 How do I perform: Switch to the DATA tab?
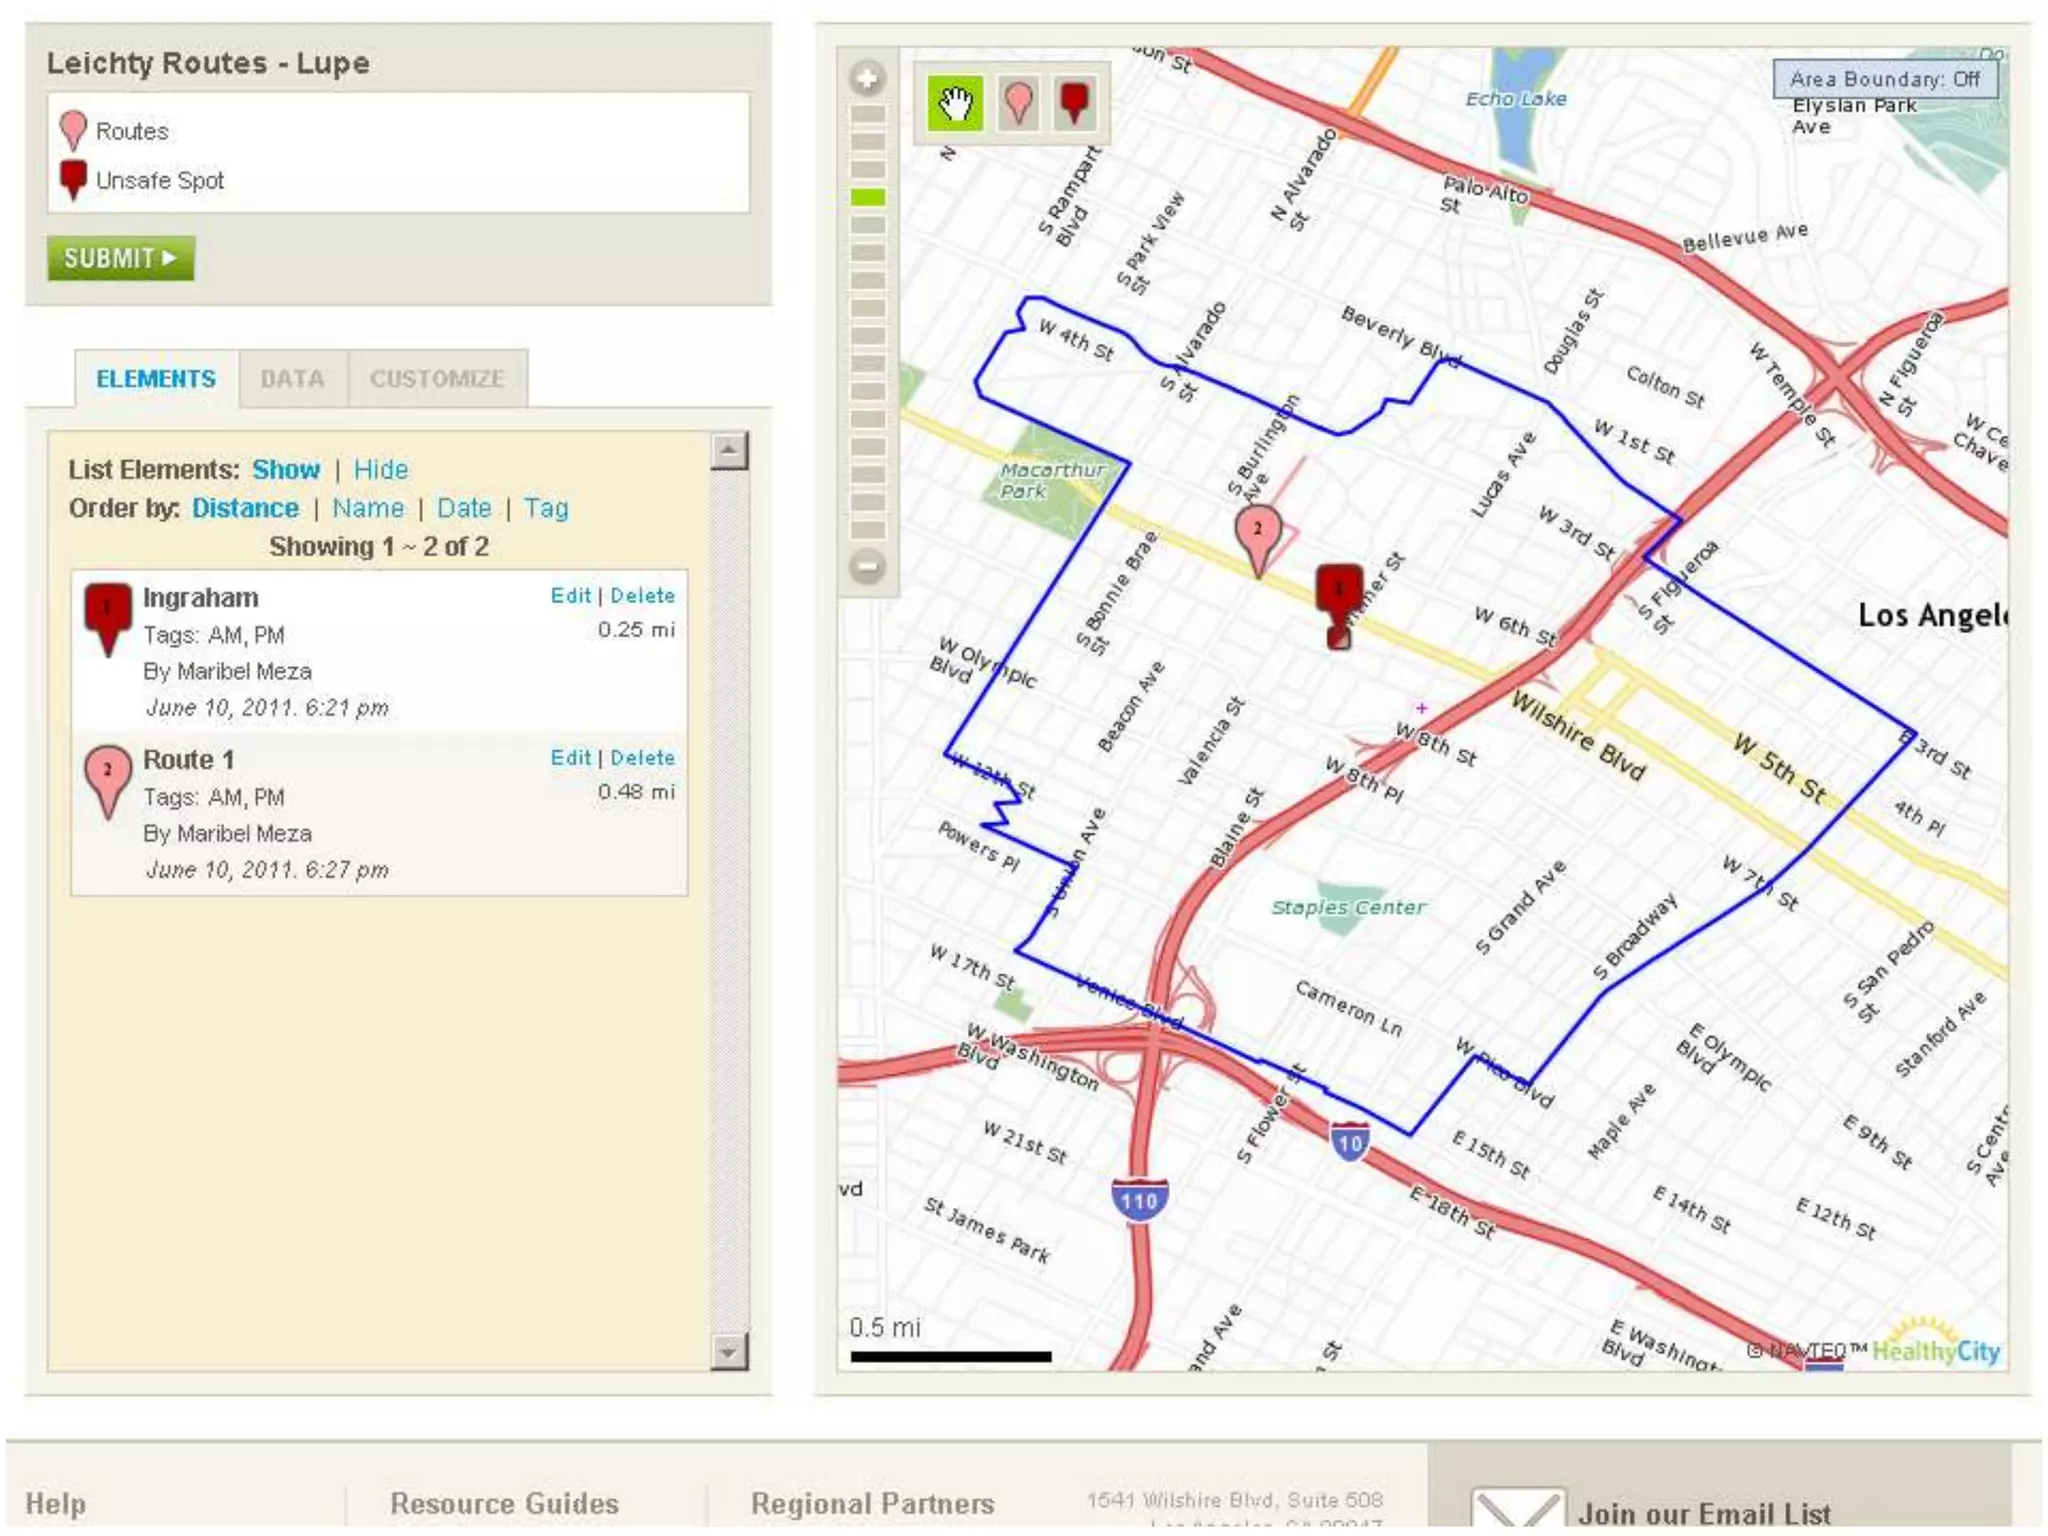pos(292,379)
